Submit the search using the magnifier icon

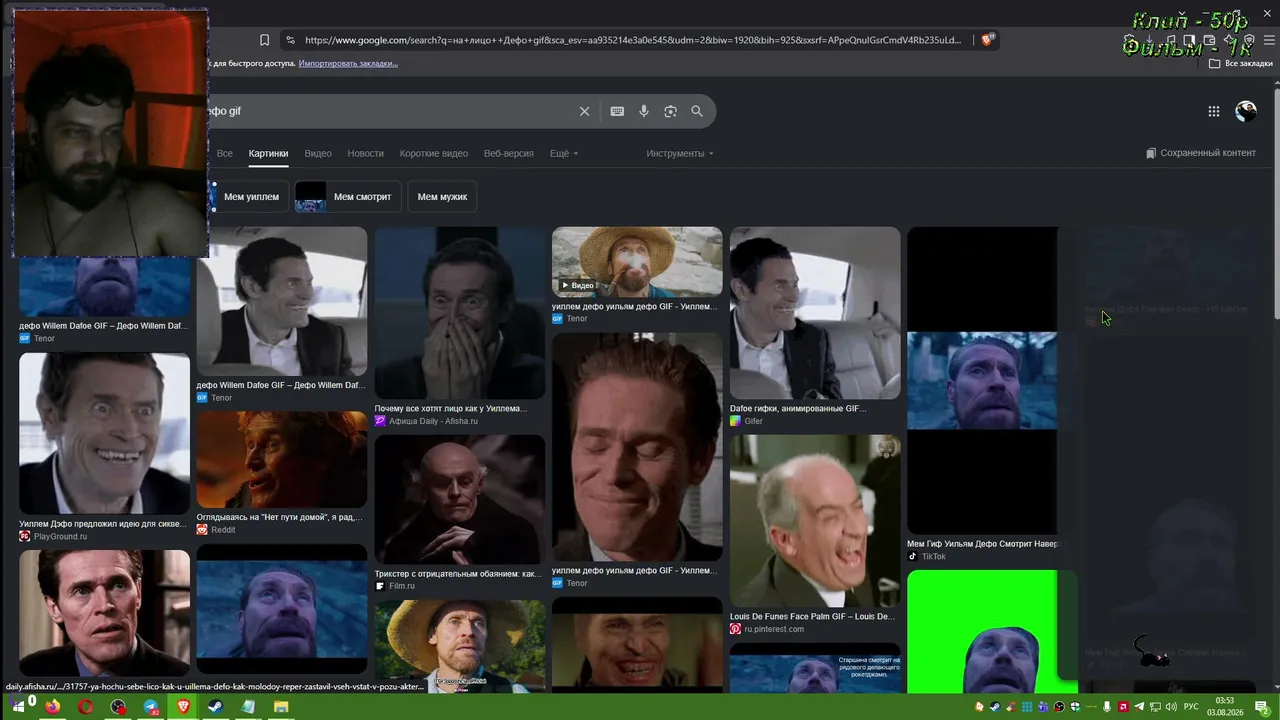pyautogui.click(x=697, y=111)
